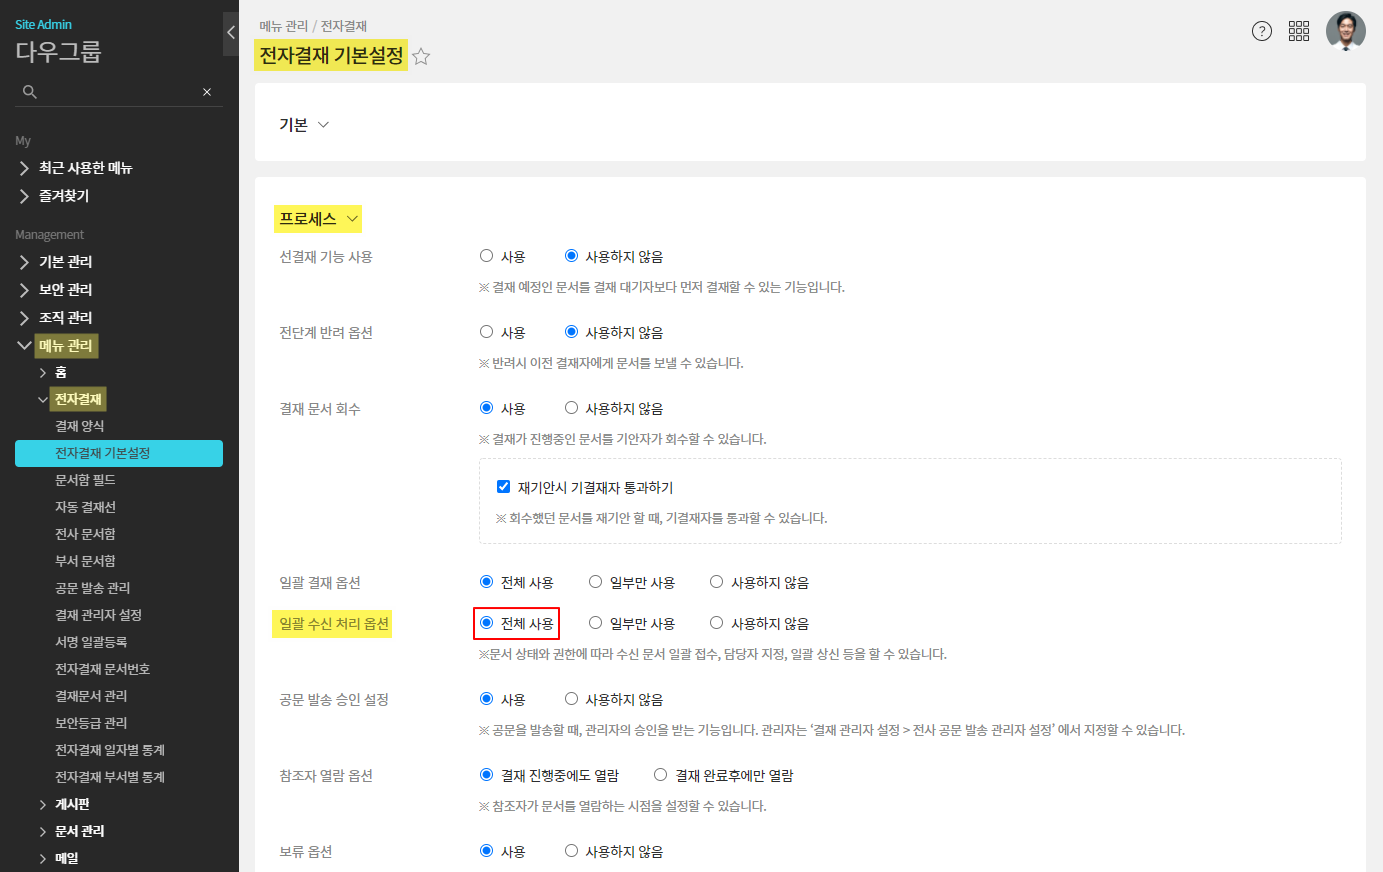
Task: Expand the 게시판 menu tree item
Action: (x=43, y=804)
